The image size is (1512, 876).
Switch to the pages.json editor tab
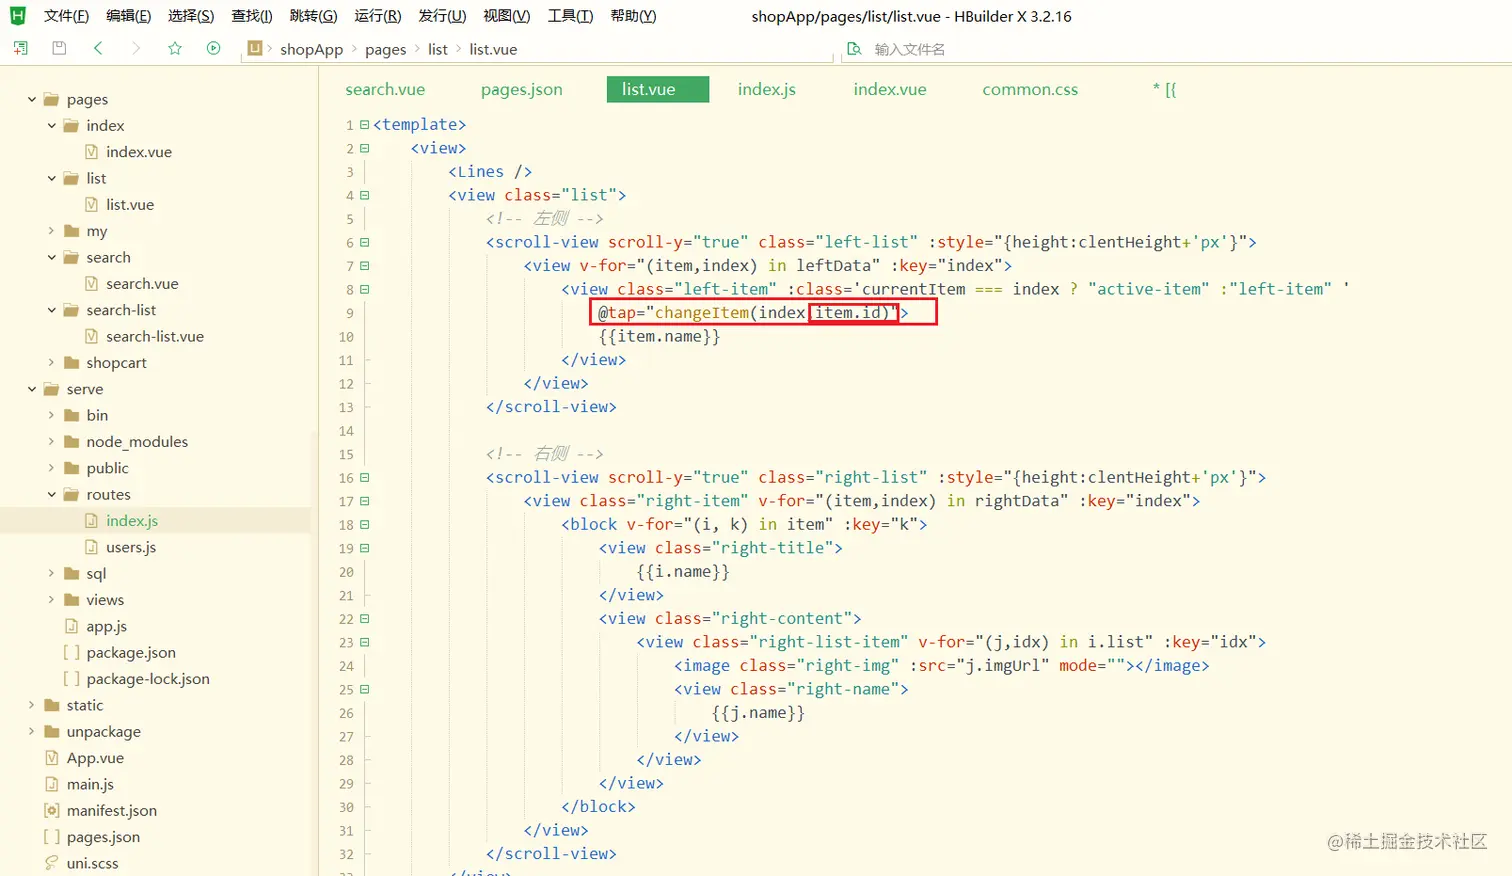click(x=522, y=89)
